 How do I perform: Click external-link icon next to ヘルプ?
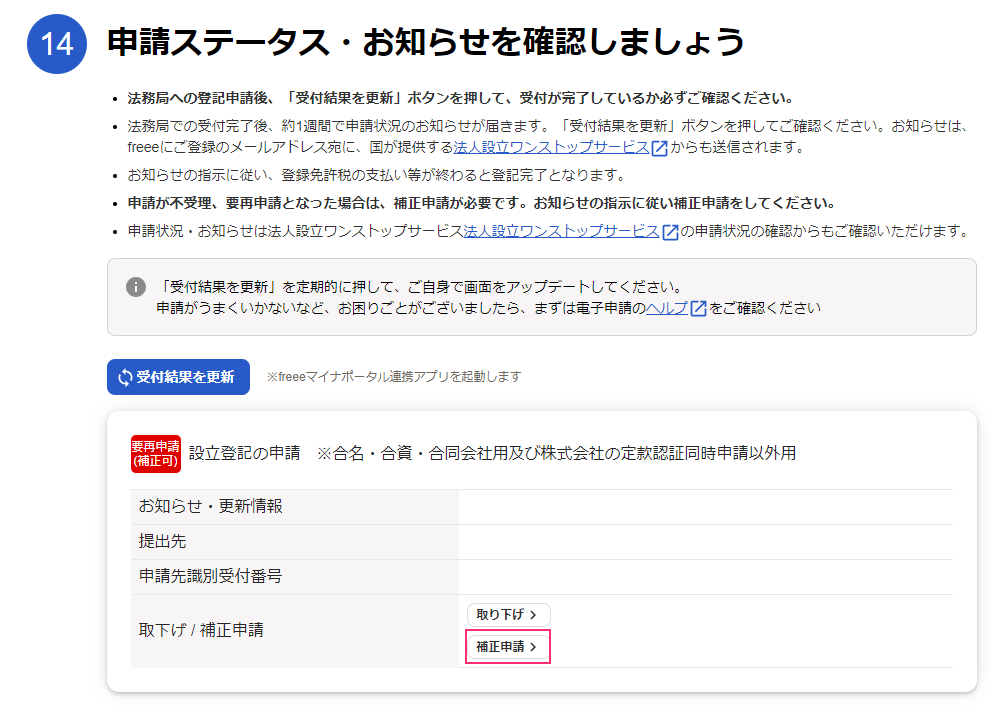pos(698,309)
